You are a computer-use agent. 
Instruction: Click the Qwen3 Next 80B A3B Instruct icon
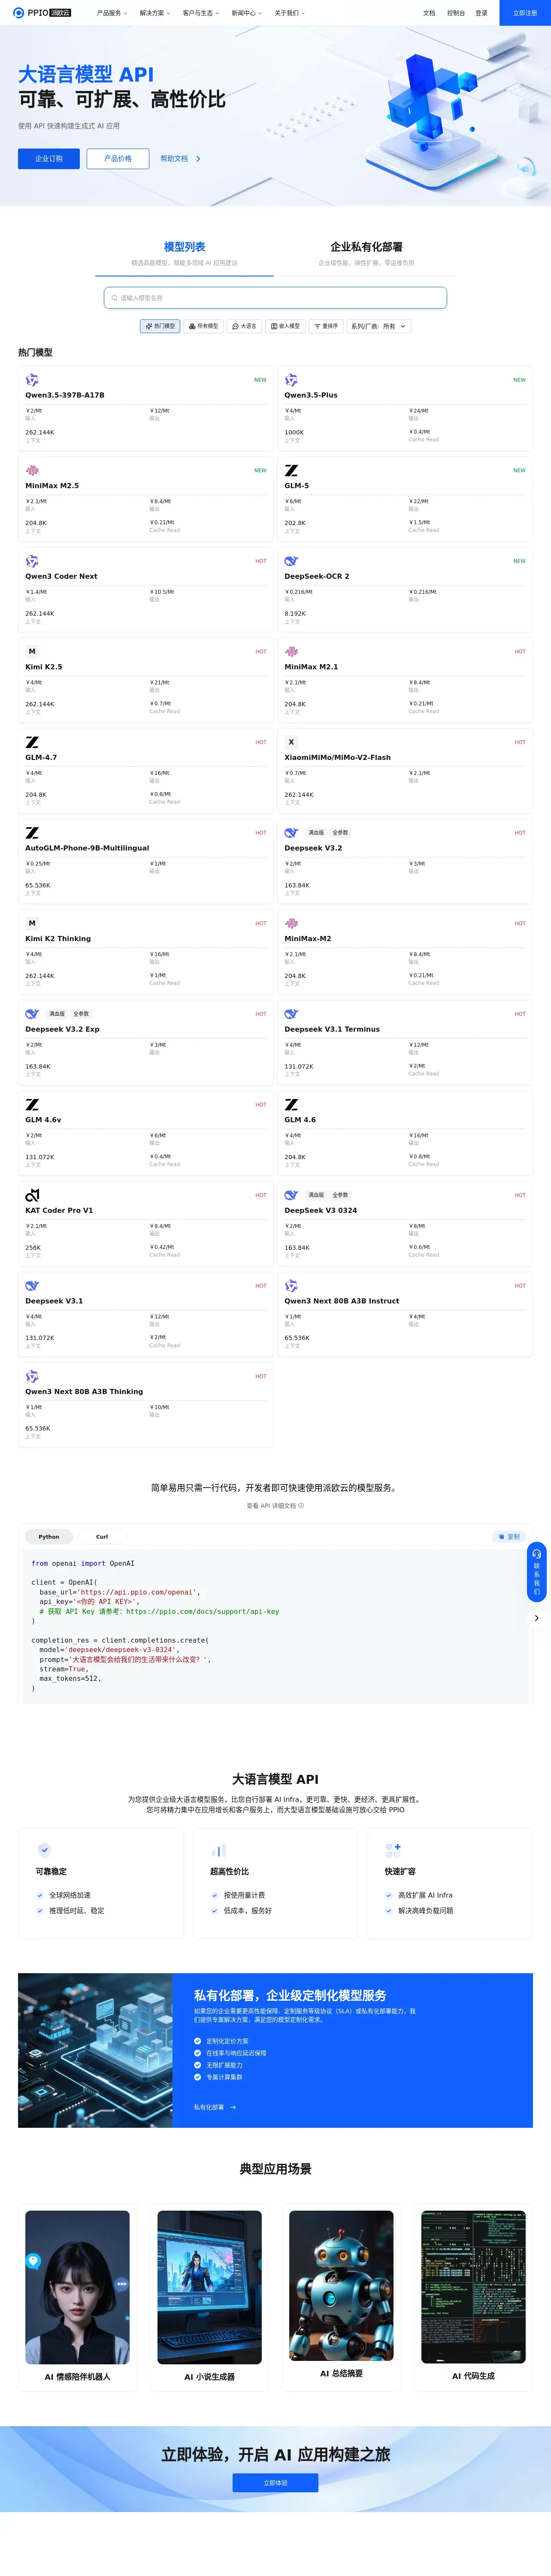point(291,1285)
